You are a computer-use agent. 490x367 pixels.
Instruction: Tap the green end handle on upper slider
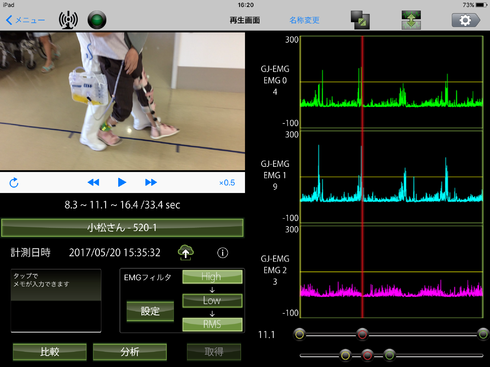click(483, 334)
